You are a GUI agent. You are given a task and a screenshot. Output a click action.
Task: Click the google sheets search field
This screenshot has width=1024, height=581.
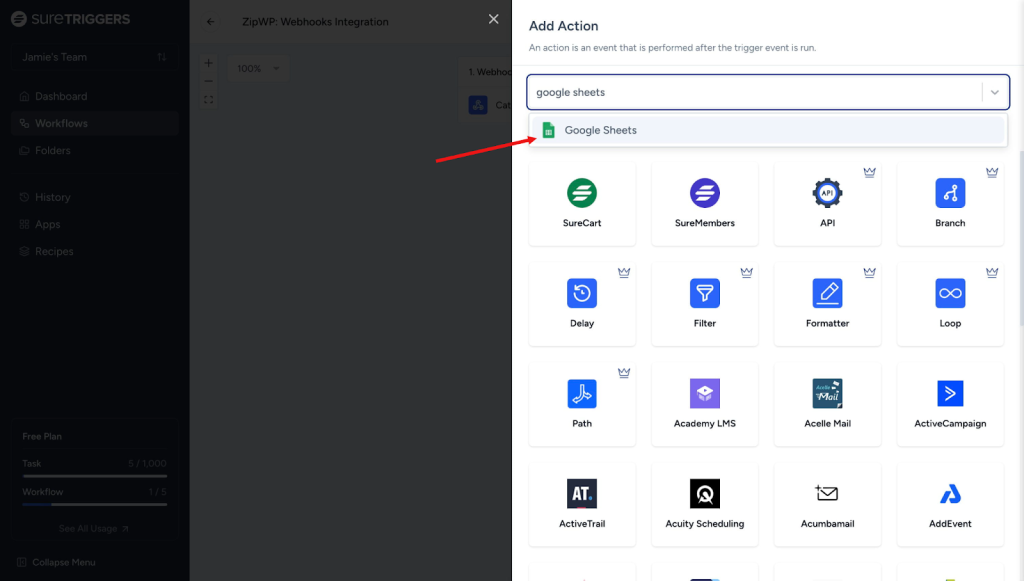(755, 92)
